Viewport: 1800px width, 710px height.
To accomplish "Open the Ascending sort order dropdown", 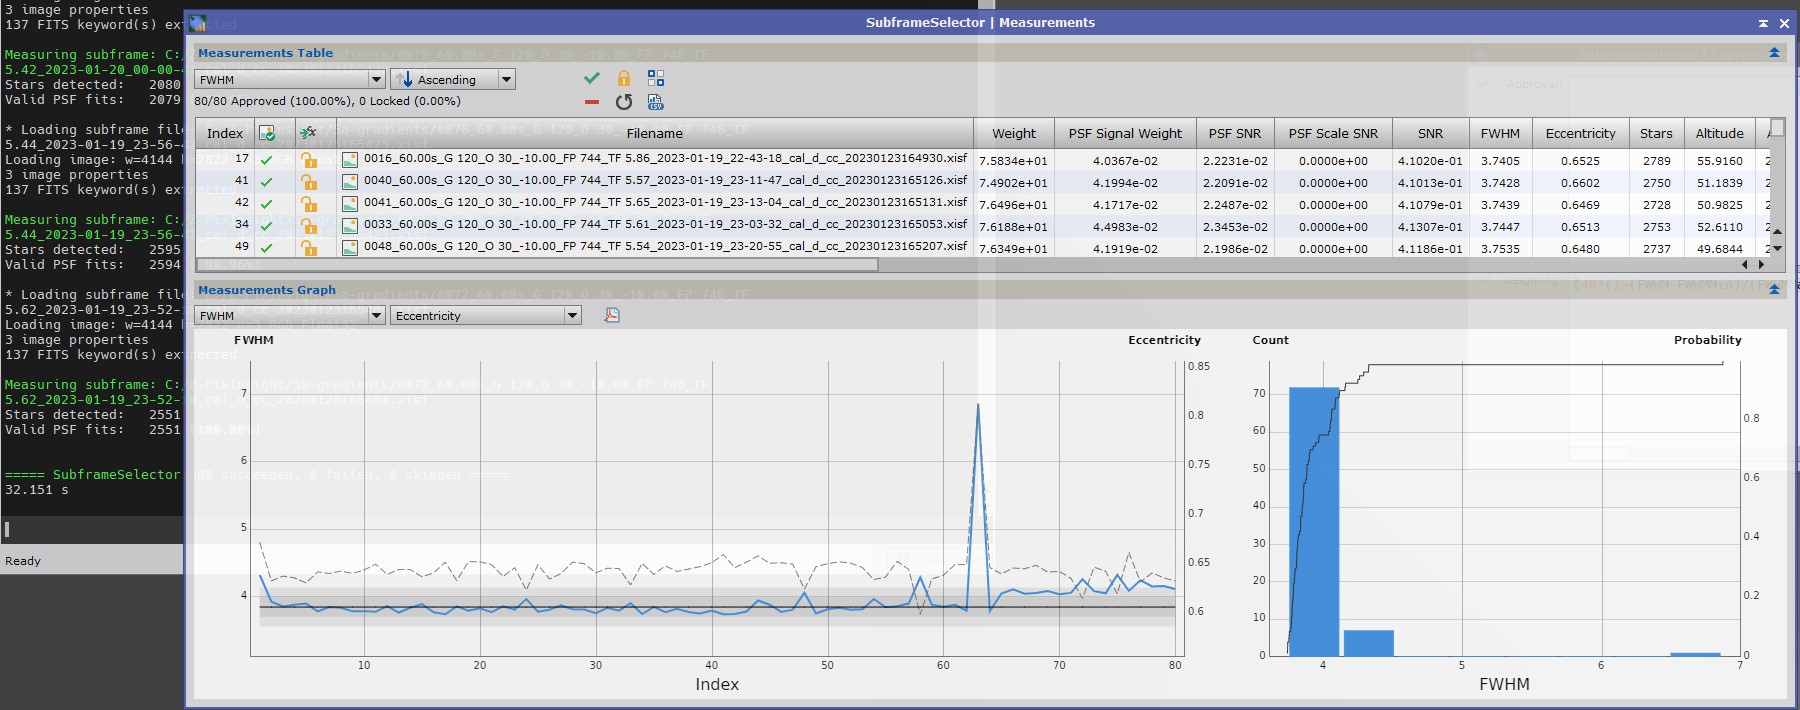I will pyautogui.click(x=453, y=80).
